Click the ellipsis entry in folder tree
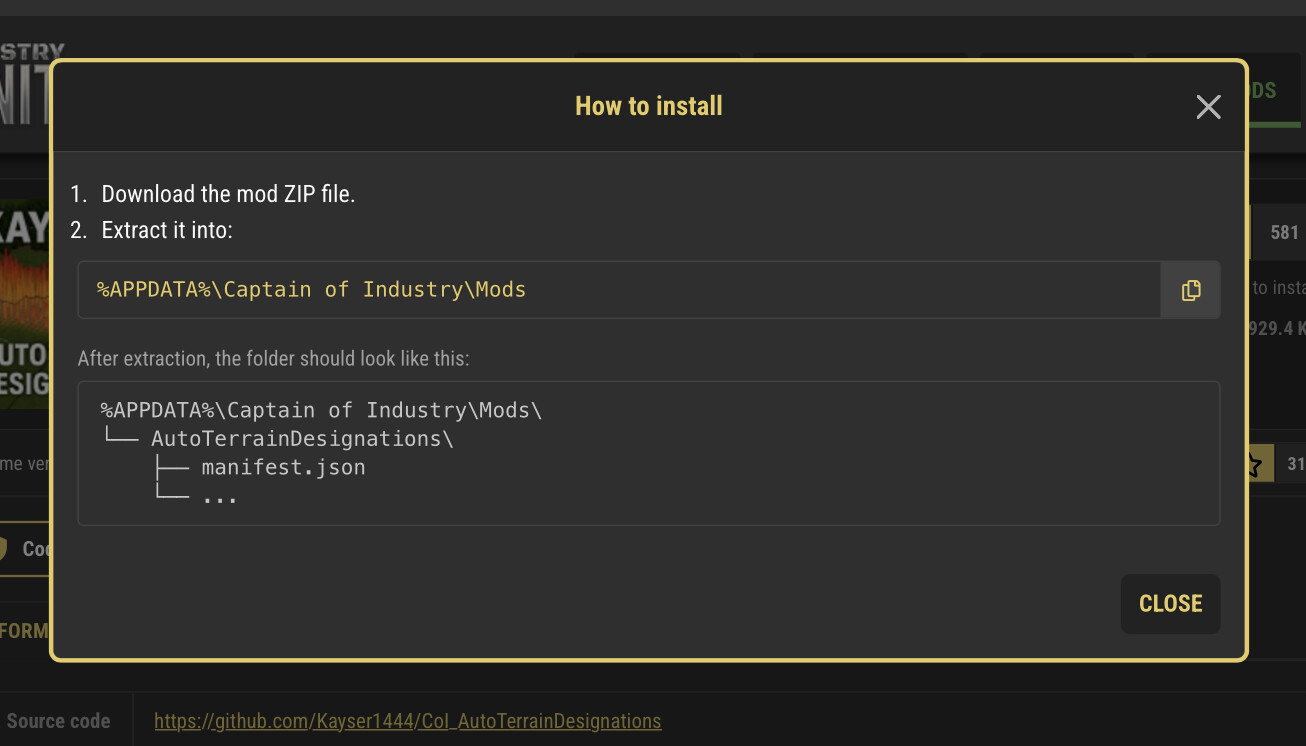Screen dimensions: 1306x746 pos(219,496)
